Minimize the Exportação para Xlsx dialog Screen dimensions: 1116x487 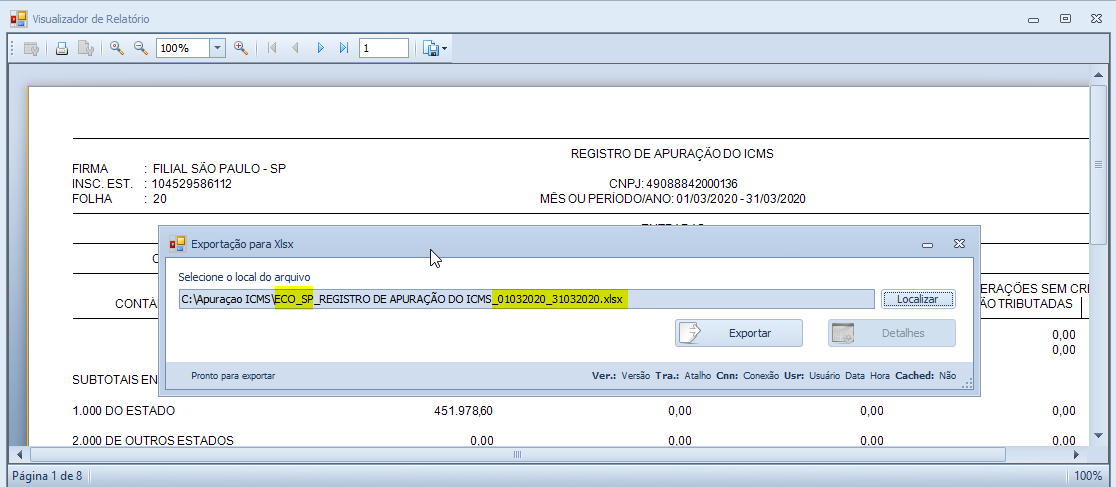929,243
